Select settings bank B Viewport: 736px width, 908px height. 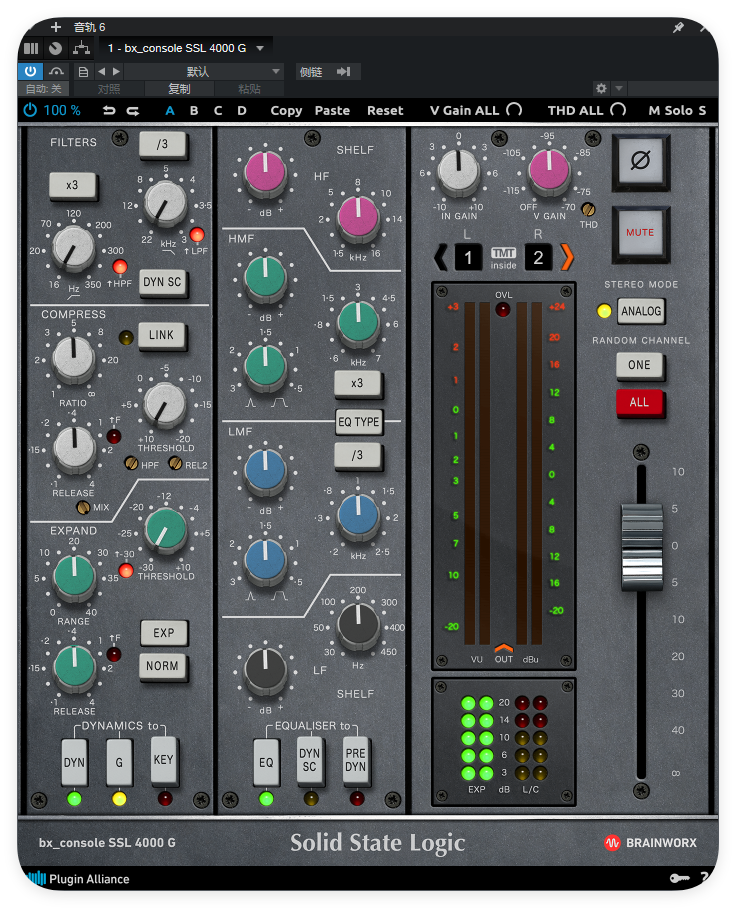point(194,111)
